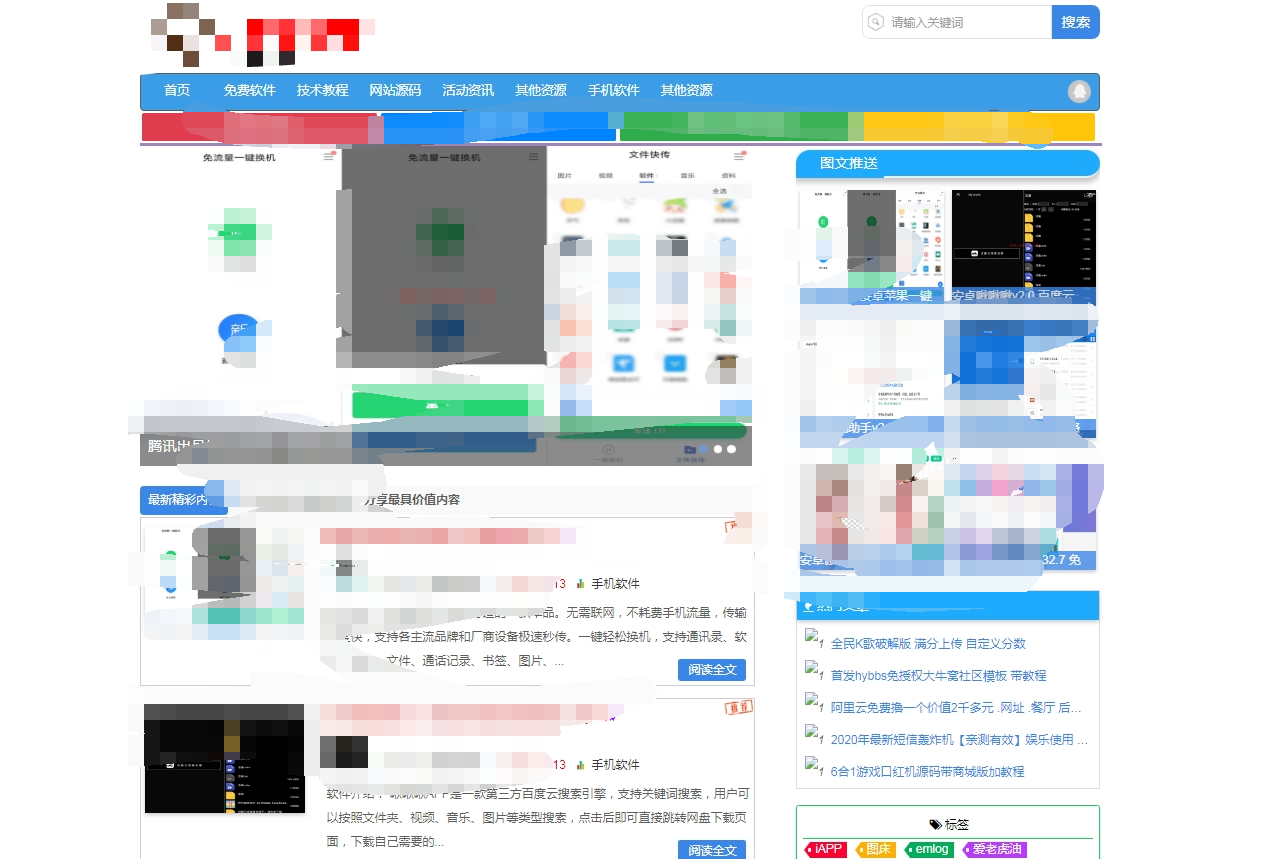This screenshot has width=1268, height=859.
Task: Click image icon before 全民K歌破解版 article
Action: point(814,643)
